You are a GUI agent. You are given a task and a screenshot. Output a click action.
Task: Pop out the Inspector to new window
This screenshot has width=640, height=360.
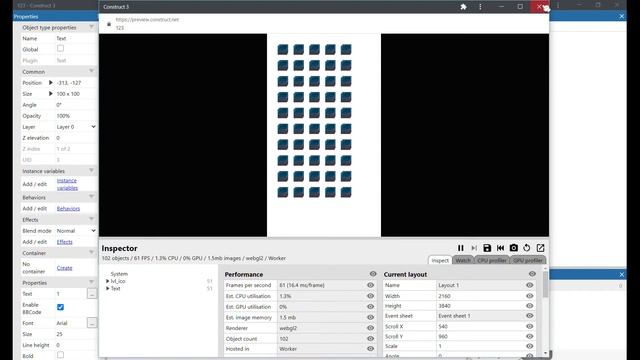pos(540,248)
